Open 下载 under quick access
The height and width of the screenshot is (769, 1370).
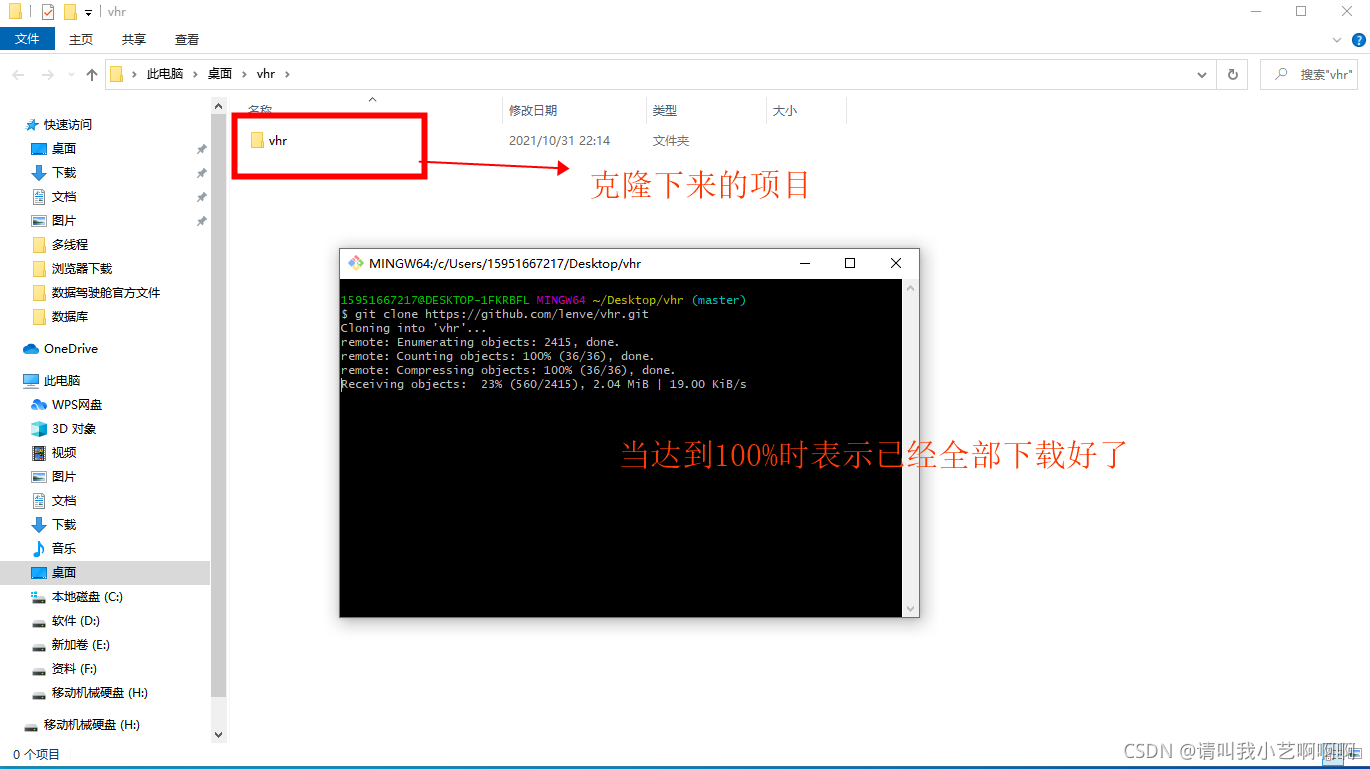click(x=64, y=173)
